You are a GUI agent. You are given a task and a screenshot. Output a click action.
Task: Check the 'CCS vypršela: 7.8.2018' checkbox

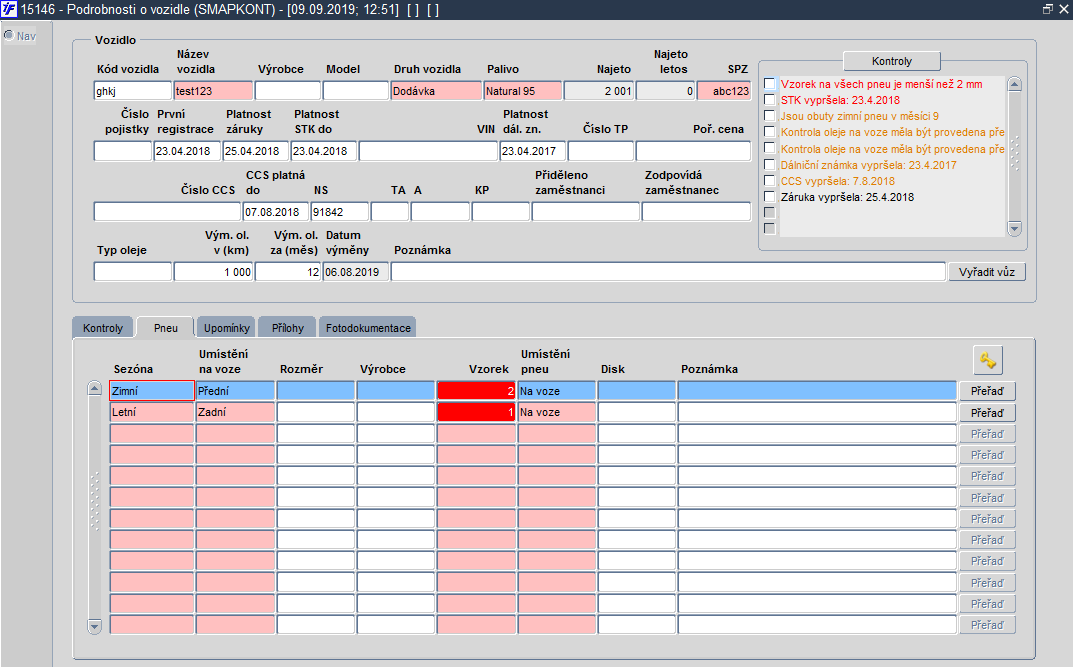[770, 181]
